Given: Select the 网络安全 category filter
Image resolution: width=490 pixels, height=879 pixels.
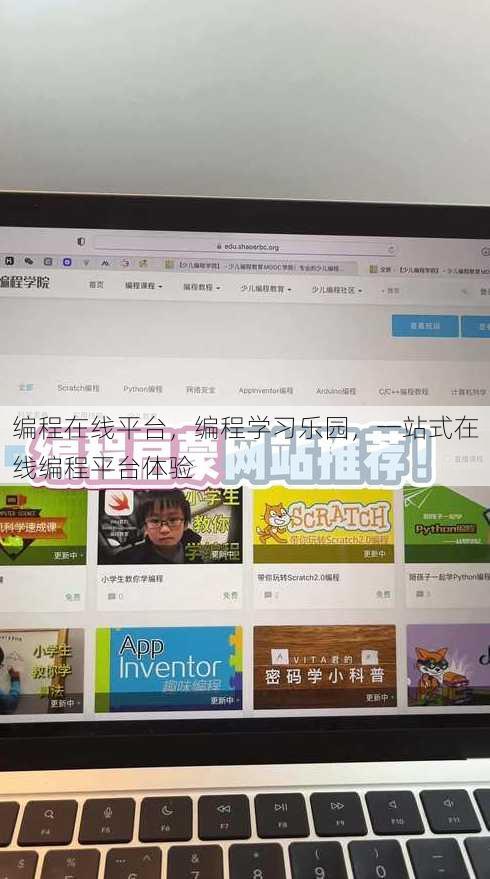Looking at the screenshot, I should pyautogui.click(x=201, y=390).
